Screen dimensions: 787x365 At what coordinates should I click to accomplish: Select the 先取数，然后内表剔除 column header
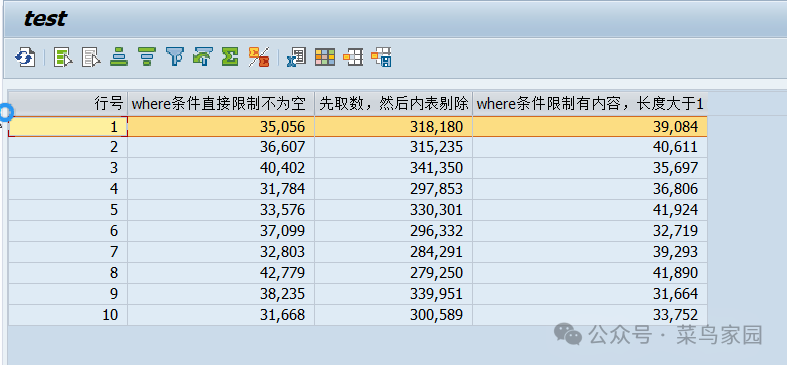click(x=394, y=104)
